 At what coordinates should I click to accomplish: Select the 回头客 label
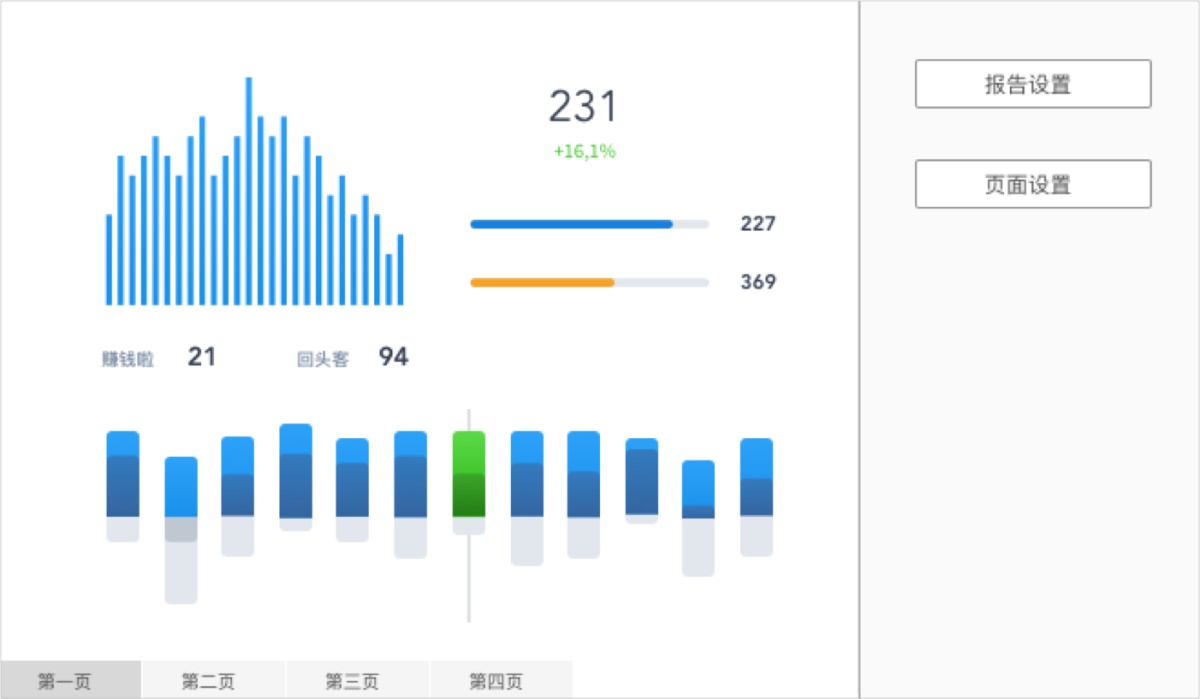(x=323, y=360)
